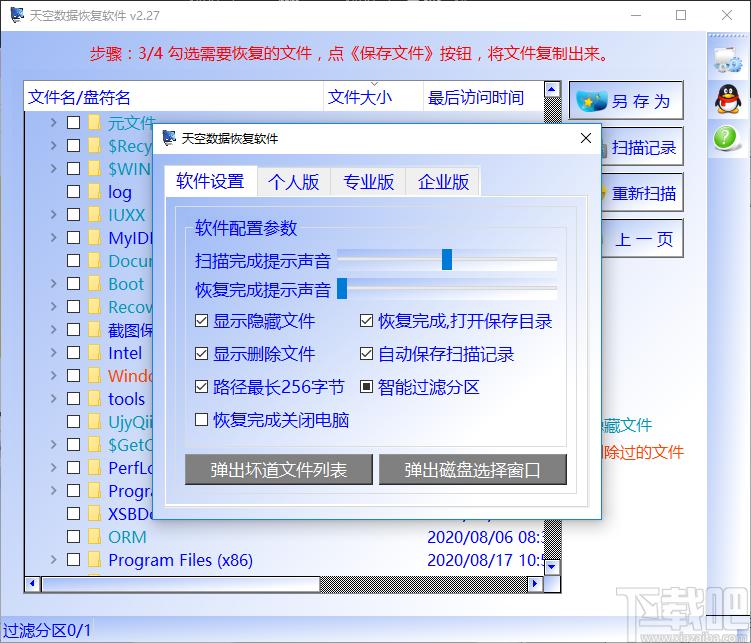Click the file list scroll-down arrow
The width and height of the screenshot is (751, 643).
(552, 567)
